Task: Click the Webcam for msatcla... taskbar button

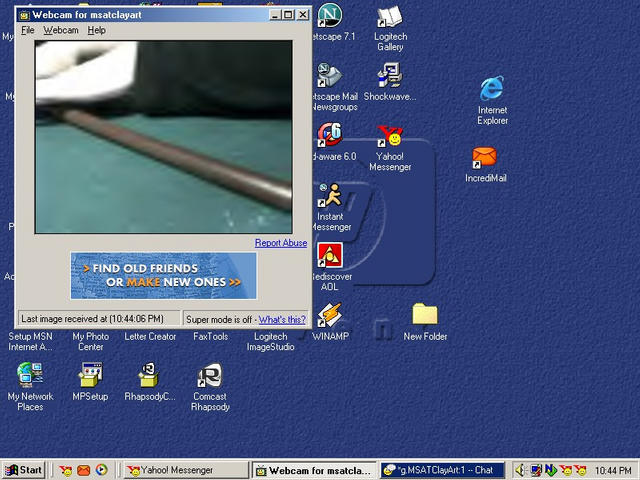Action: click(x=314, y=470)
